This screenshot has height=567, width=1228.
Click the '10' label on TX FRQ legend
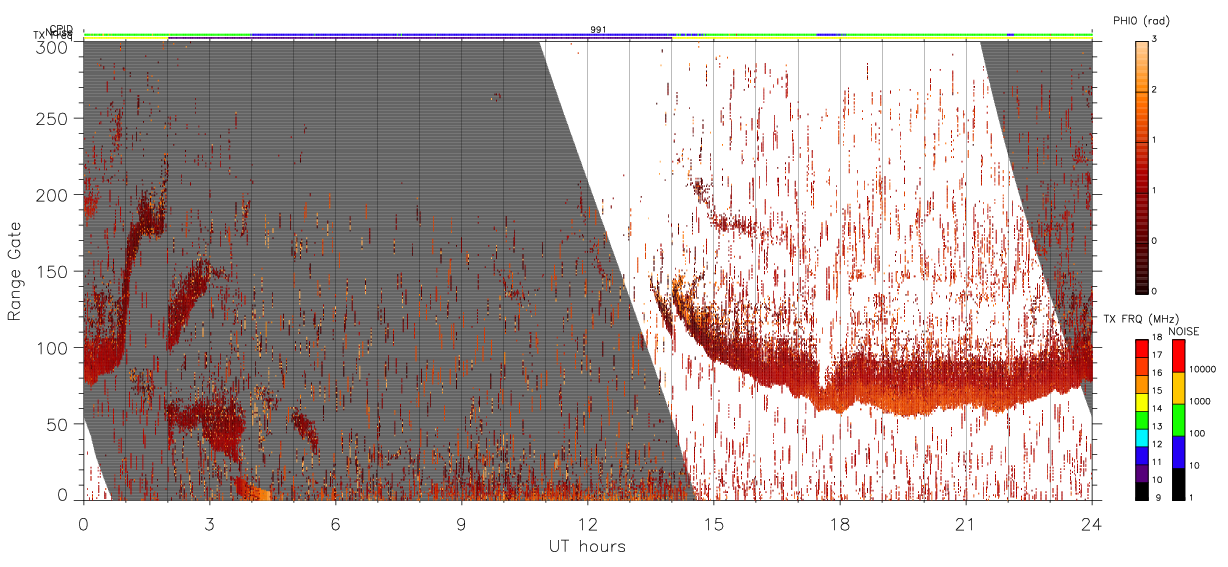pyautogui.click(x=1157, y=480)
